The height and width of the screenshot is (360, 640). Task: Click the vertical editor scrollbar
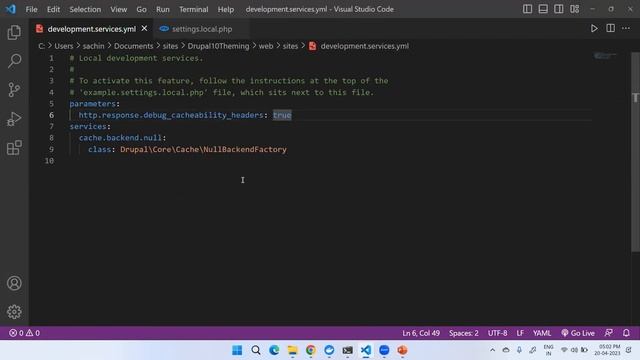coord(635,153)
